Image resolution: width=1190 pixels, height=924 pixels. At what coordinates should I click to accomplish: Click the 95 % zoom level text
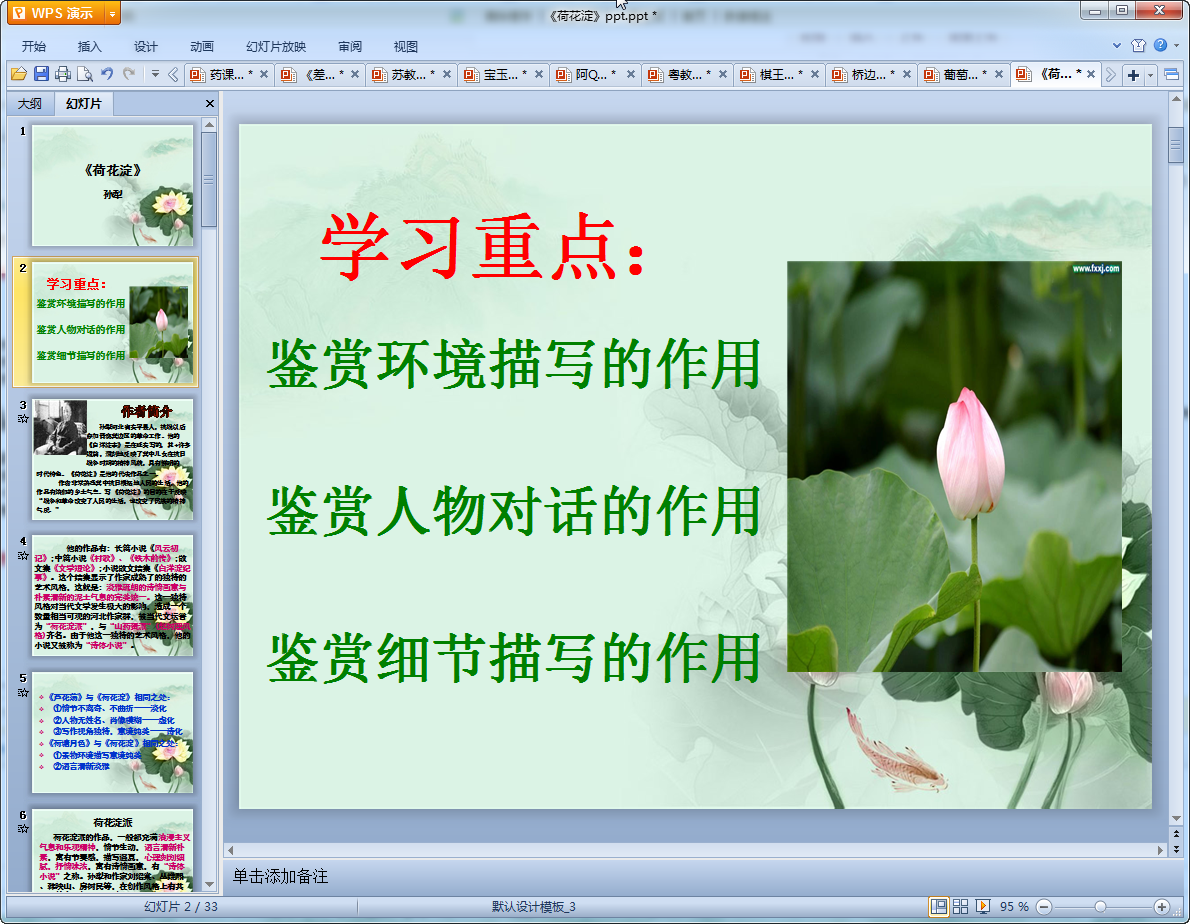coord(1014,907)
